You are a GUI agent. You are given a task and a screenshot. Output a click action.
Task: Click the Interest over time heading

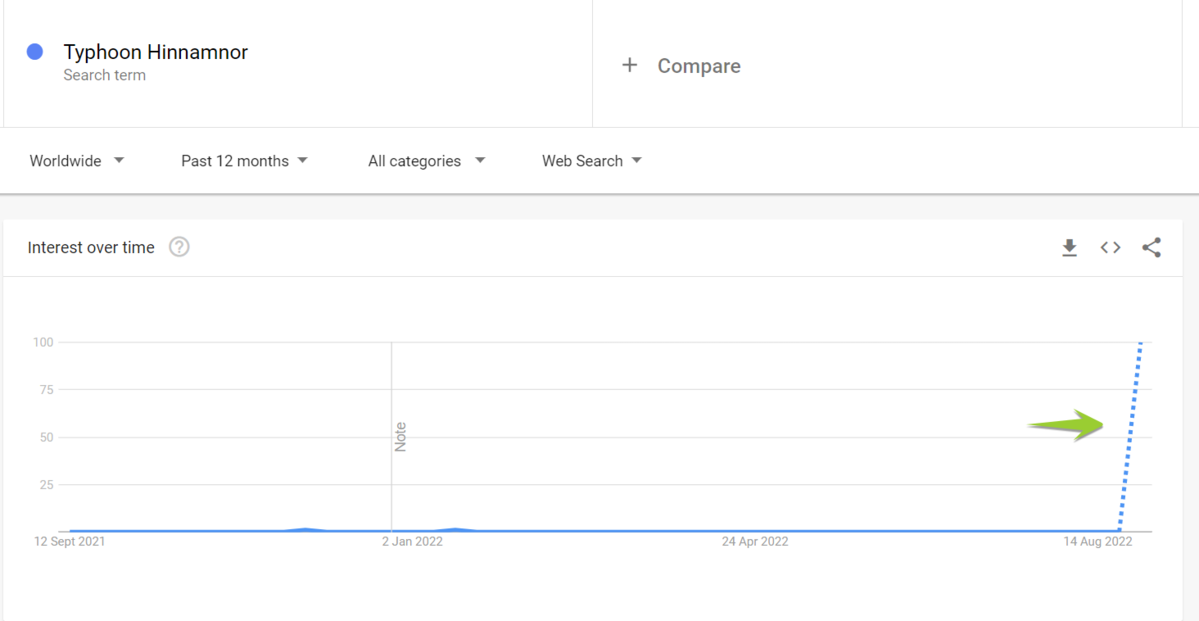pos(90,247)
